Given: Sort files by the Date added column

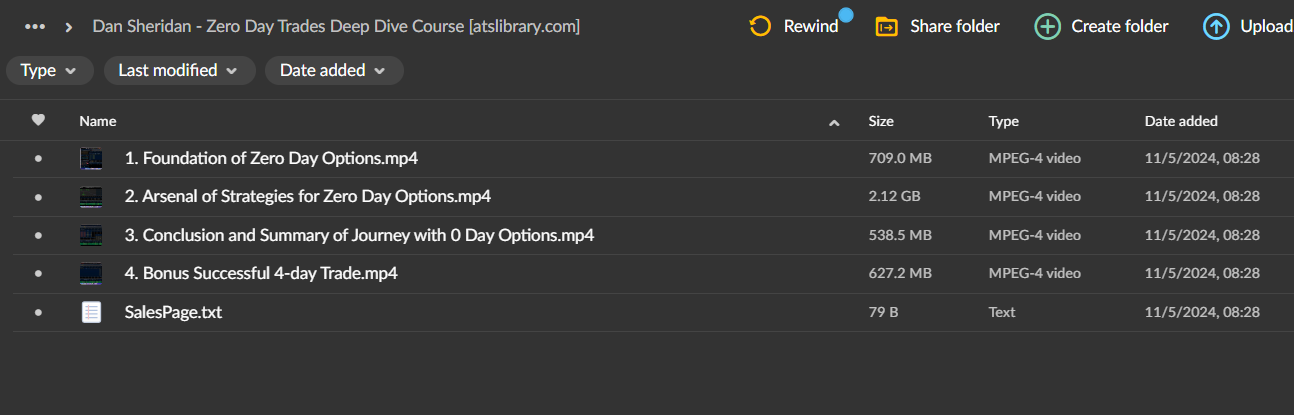Looking at the screenshot, I should (1181, 121).
